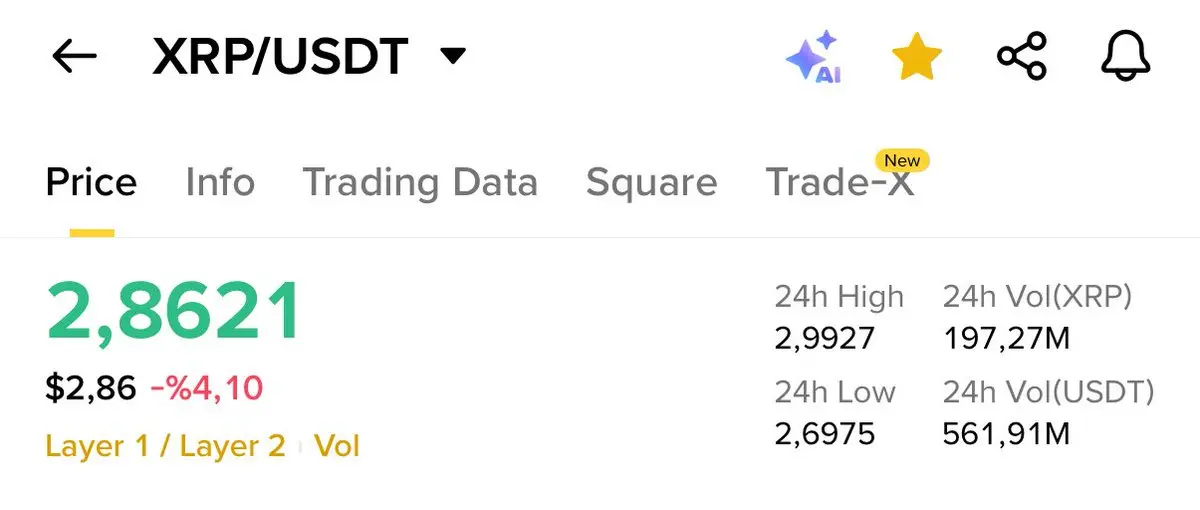The width and height of the screenshot is (1200, 510).
Task: Tap the New badge on Trade-X
Action: point(902,160)
